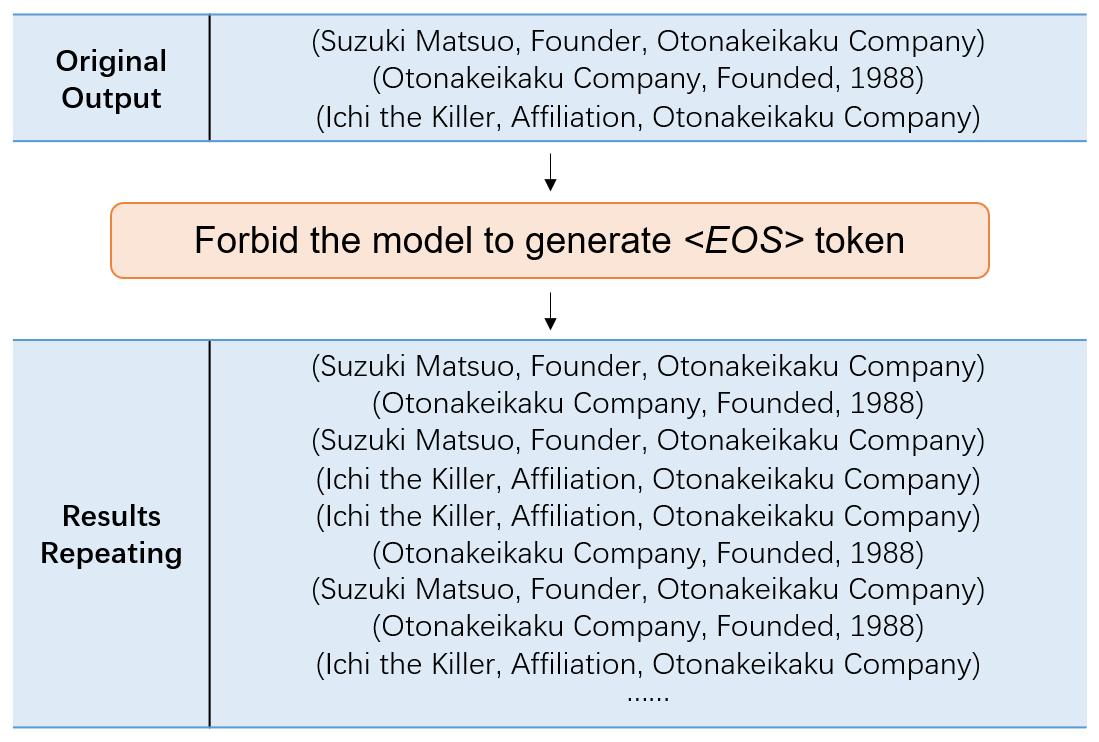The height and width of the screenshot is (742, 1099).
Task: Click the down arrow above the Results Repeating box
Action: tap(549, 310)
